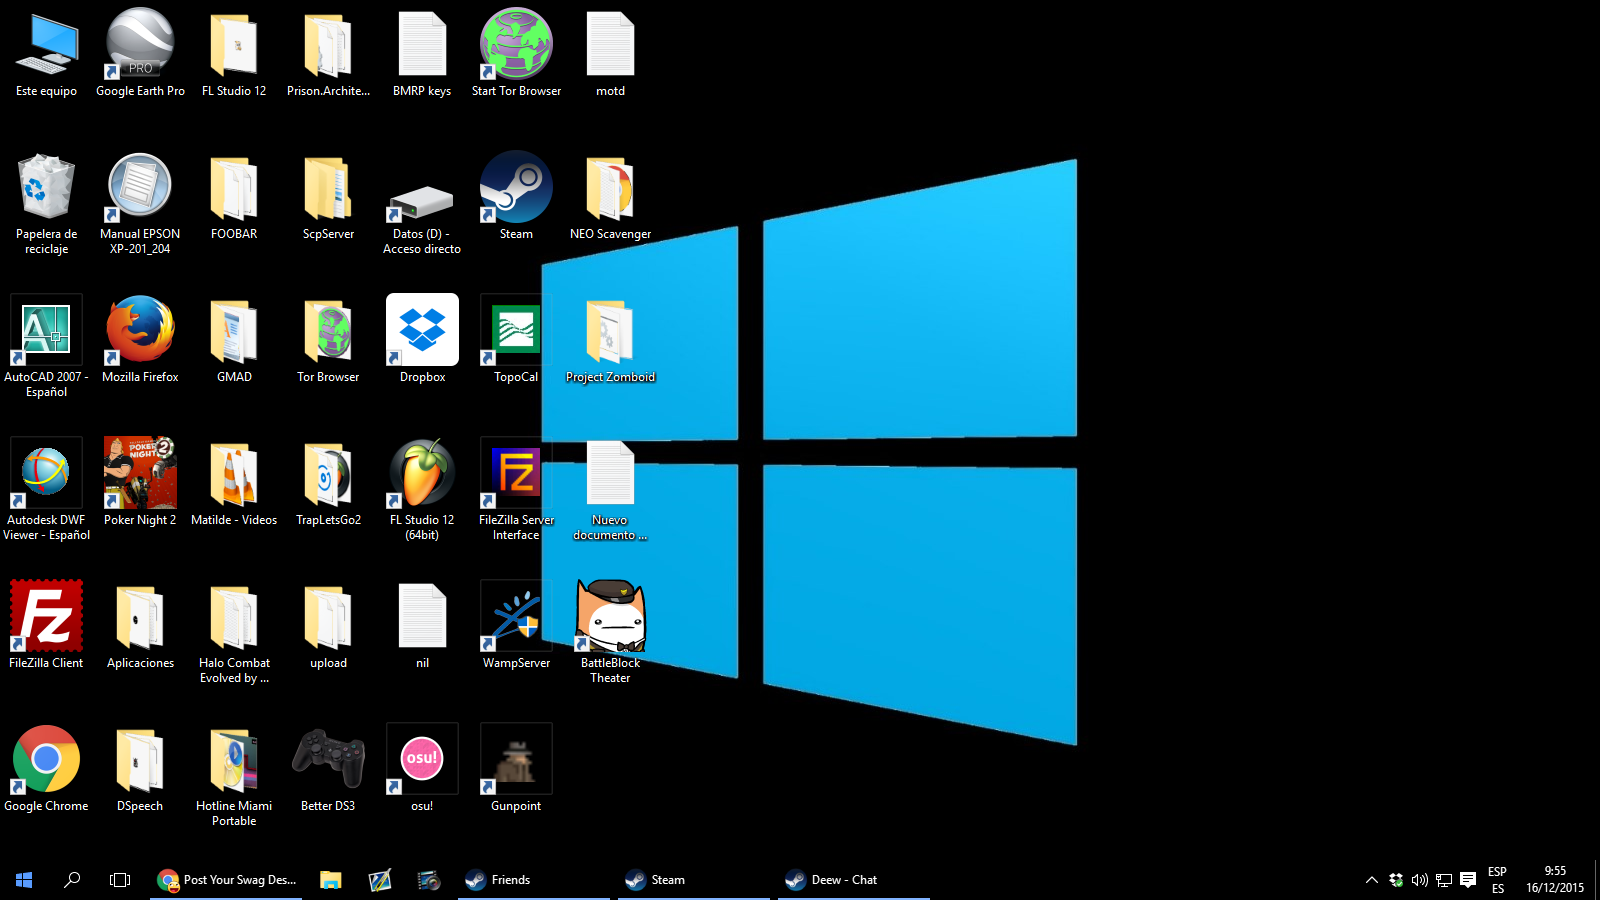The height and width of the screenshot is (900, 1600).
Task: Select the Hotline Miami Portable folder
Action: click(234, 776)
